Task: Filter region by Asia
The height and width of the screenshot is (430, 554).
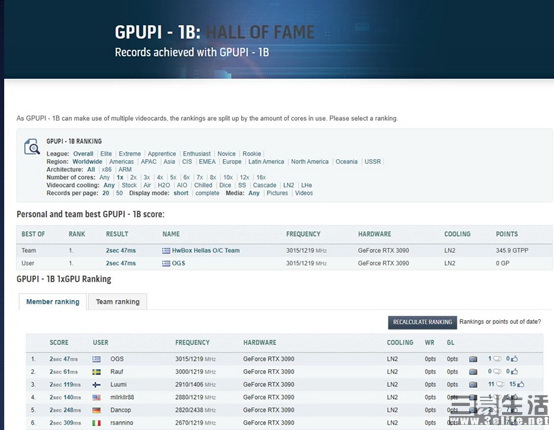Action: [x=169, y=161]
